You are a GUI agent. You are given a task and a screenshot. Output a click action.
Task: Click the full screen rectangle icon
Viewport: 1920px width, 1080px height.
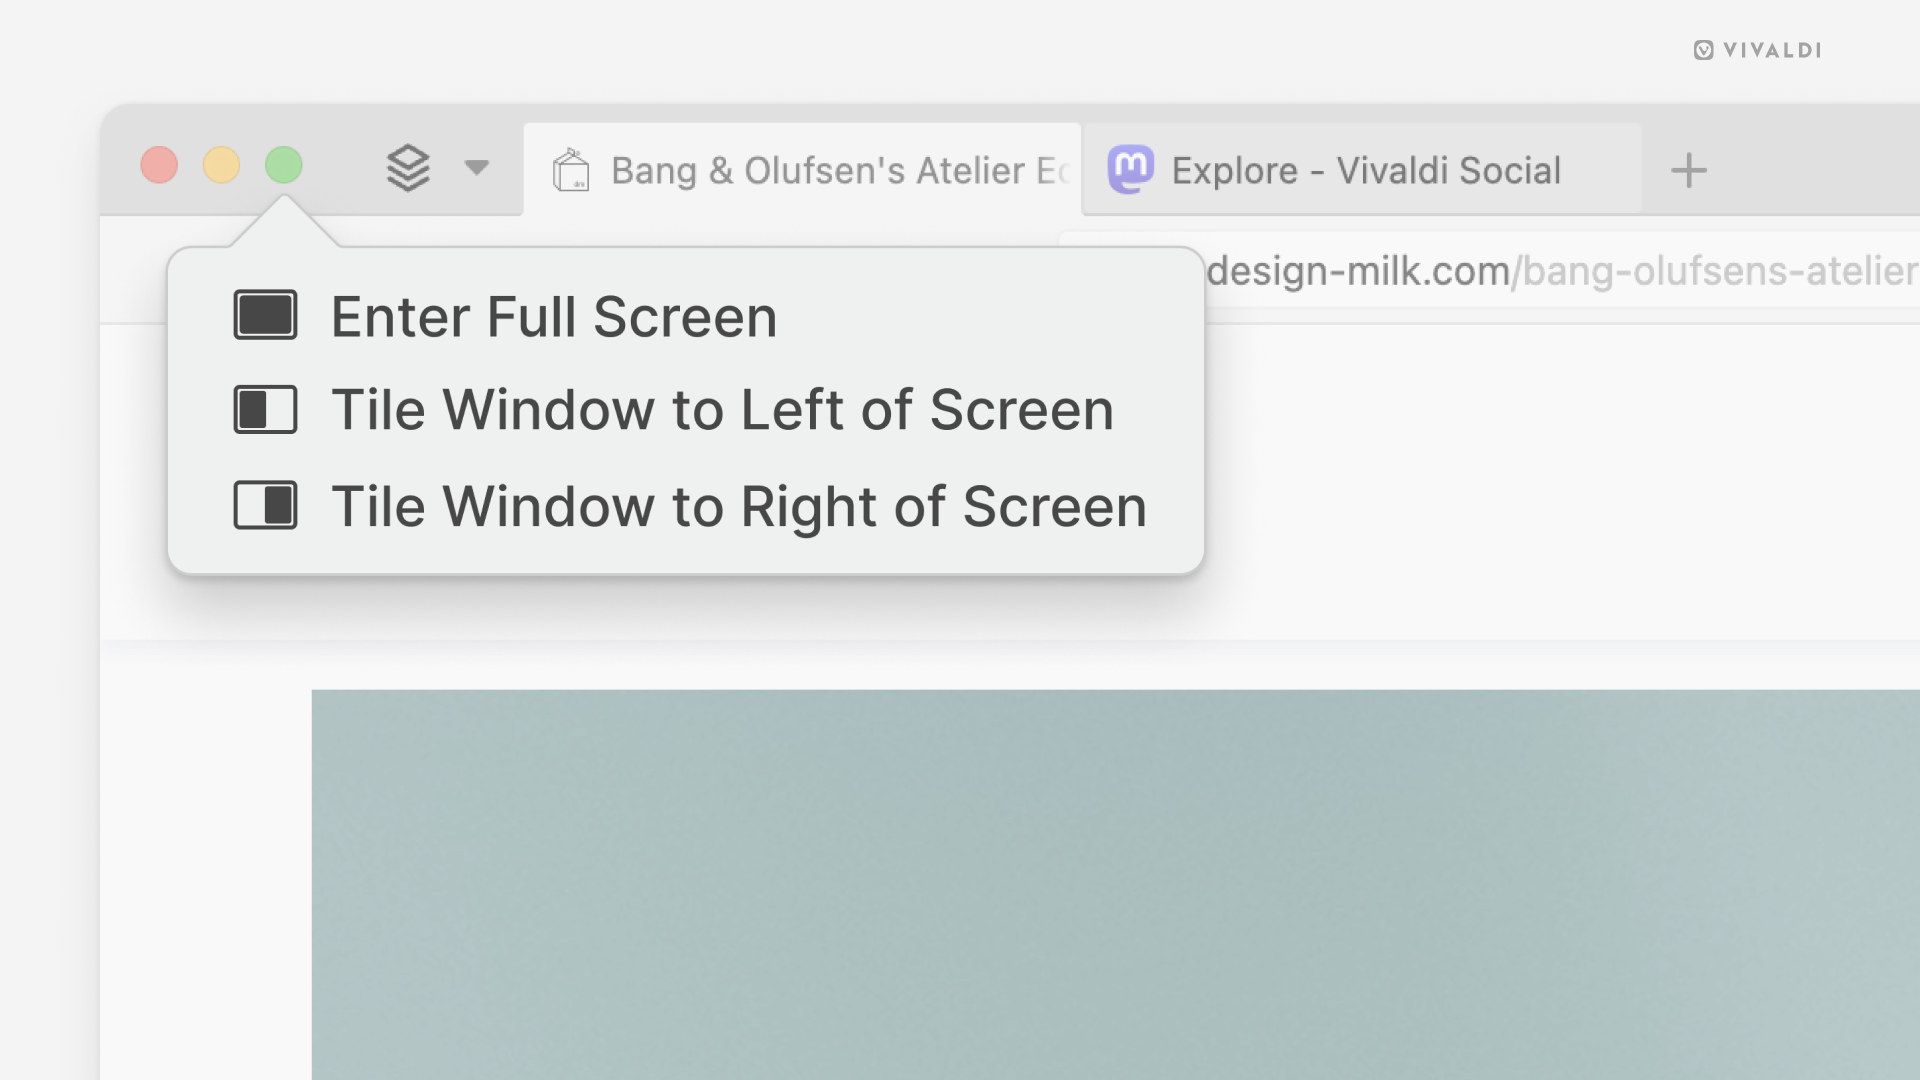click(x=265, y=315)
